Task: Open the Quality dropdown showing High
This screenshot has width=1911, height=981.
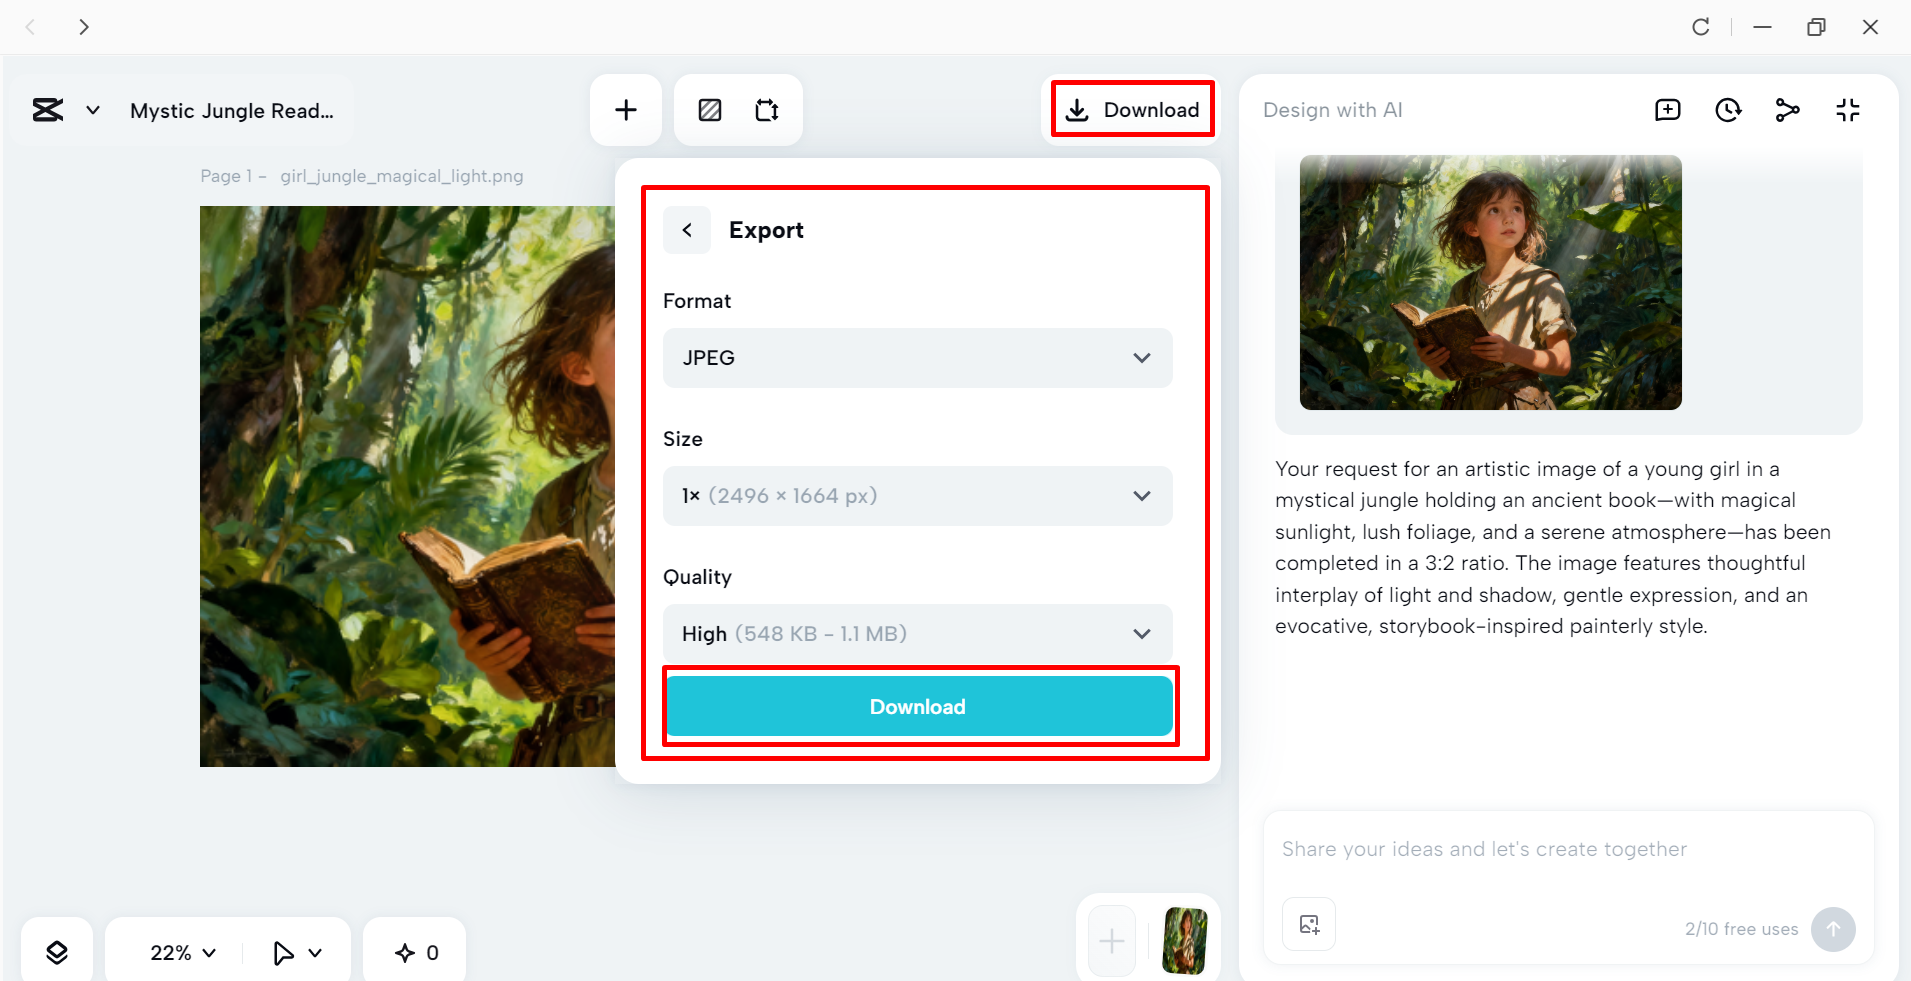Action: click(x=918, y=634)
